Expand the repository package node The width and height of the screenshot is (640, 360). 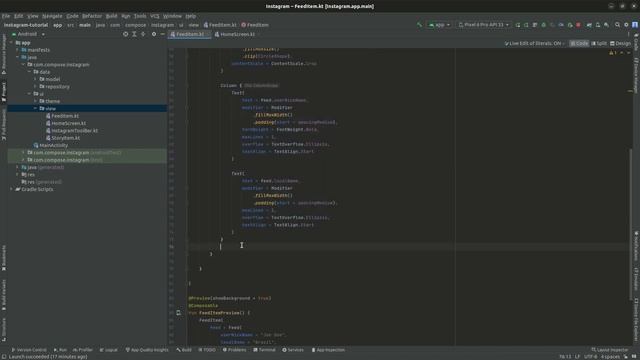[36, 87]
